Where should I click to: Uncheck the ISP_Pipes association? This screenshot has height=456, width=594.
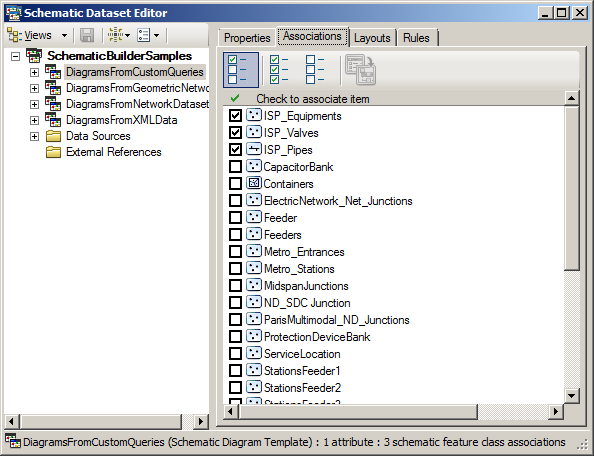coord(235,150)
